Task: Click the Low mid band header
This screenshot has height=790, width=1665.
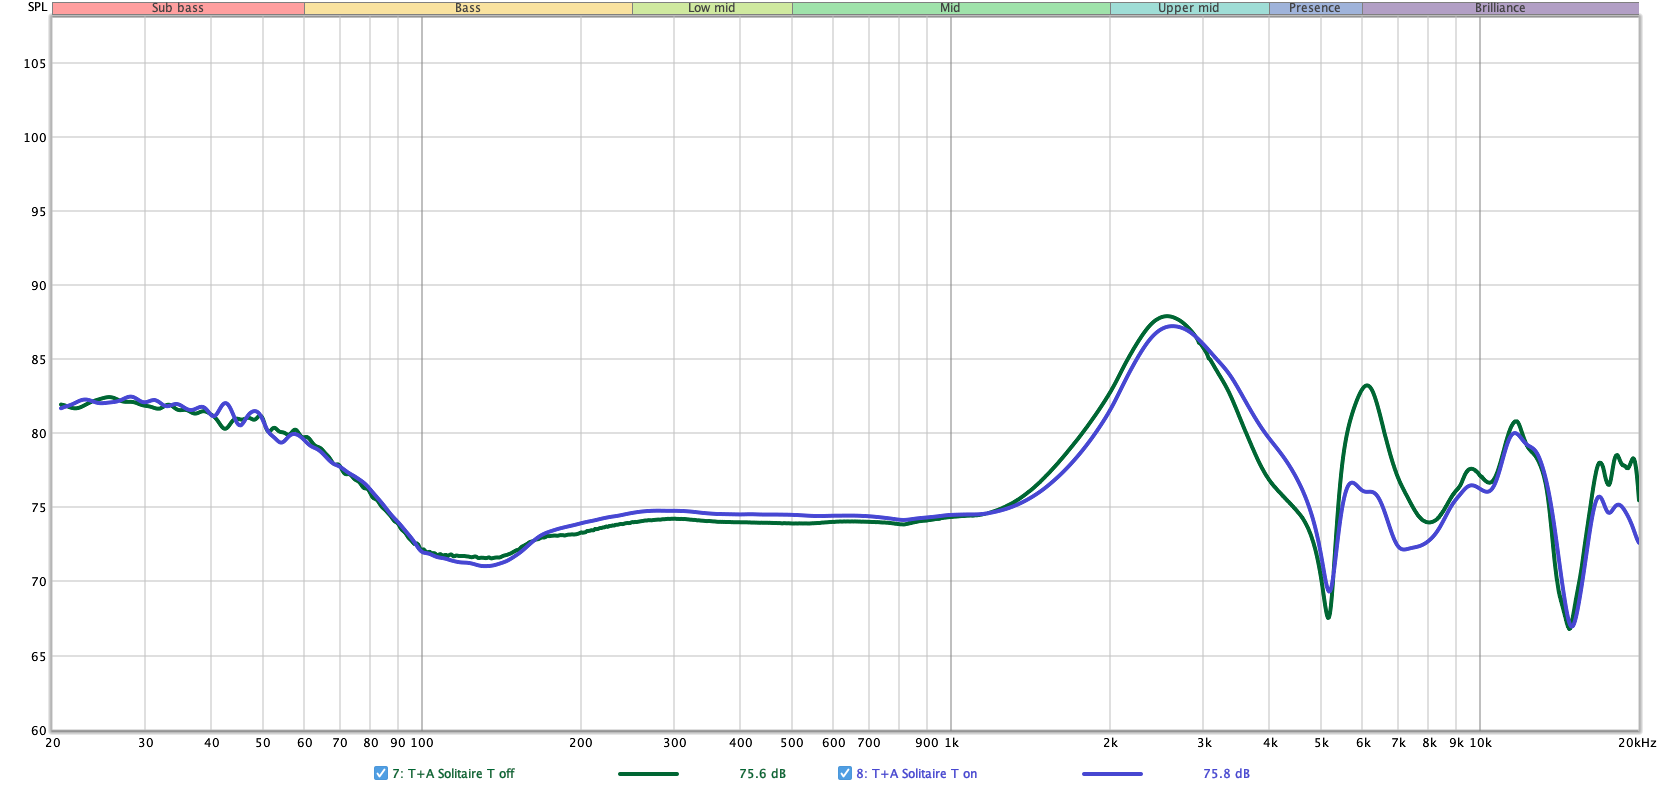Action: [x=712, y=8]
